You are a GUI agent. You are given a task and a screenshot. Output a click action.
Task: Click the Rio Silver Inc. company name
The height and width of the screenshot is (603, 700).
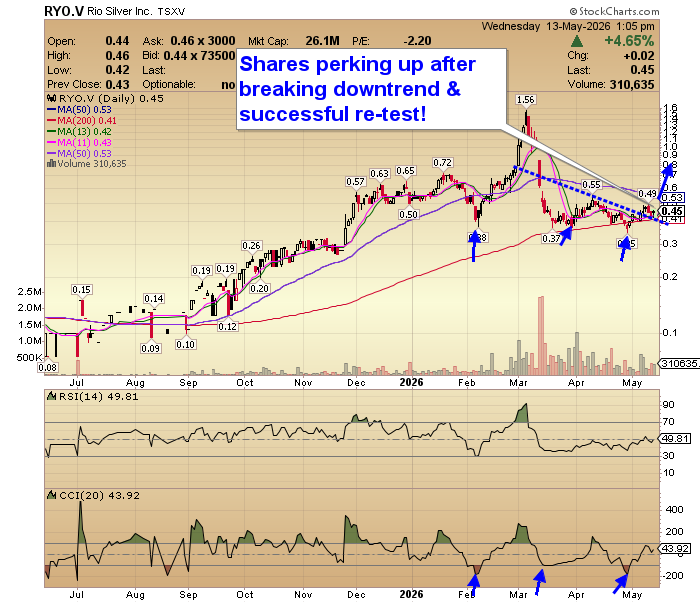point(119,11)
